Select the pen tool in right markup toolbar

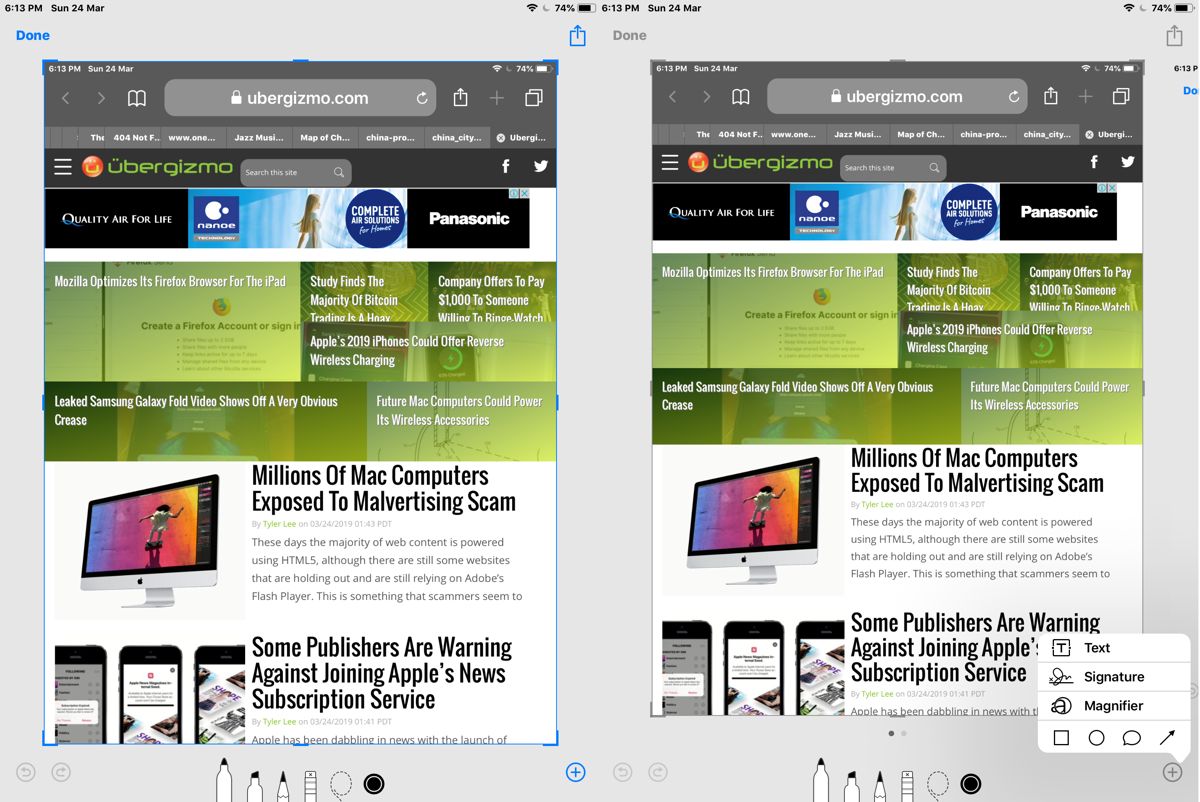tap(820, 779)
